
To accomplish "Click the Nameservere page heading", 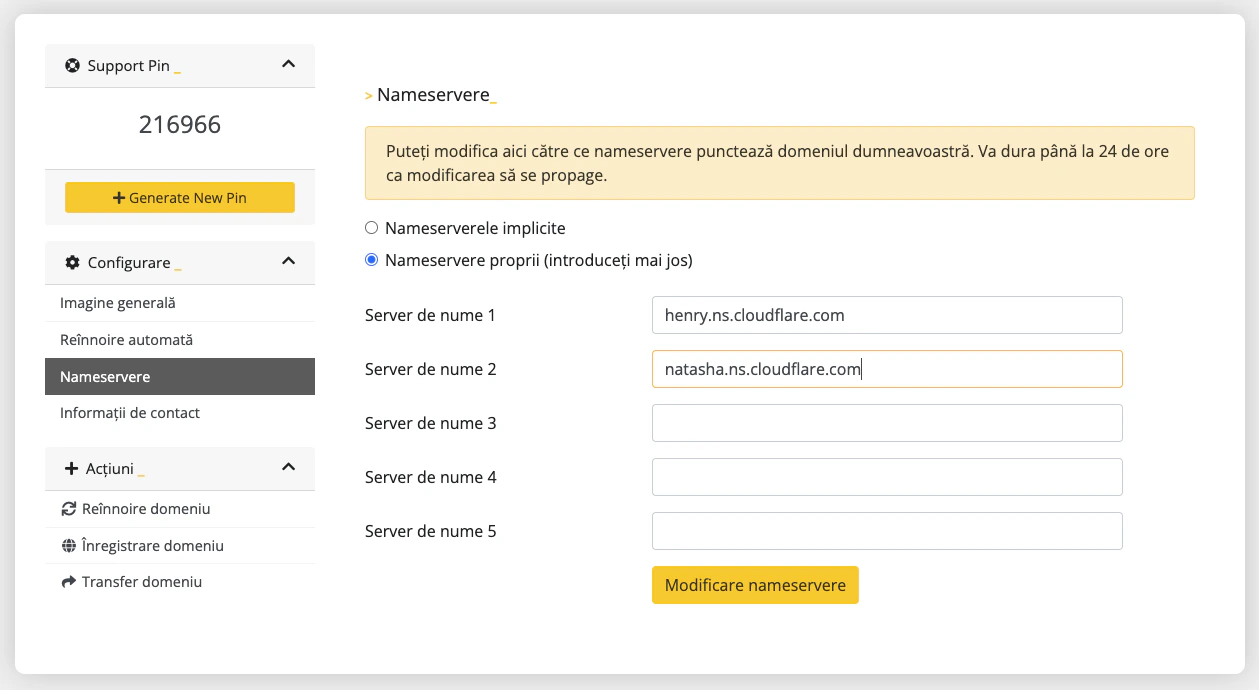I will click(433, 95).
